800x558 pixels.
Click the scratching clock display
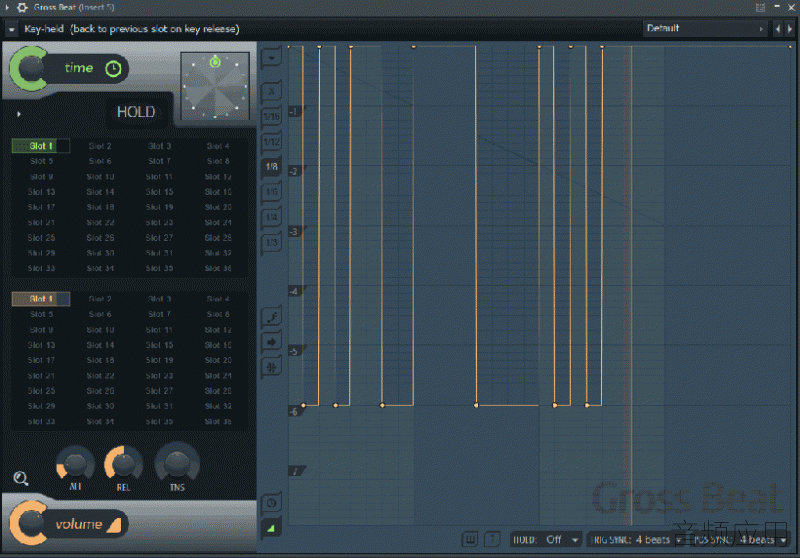click(215, 86)
